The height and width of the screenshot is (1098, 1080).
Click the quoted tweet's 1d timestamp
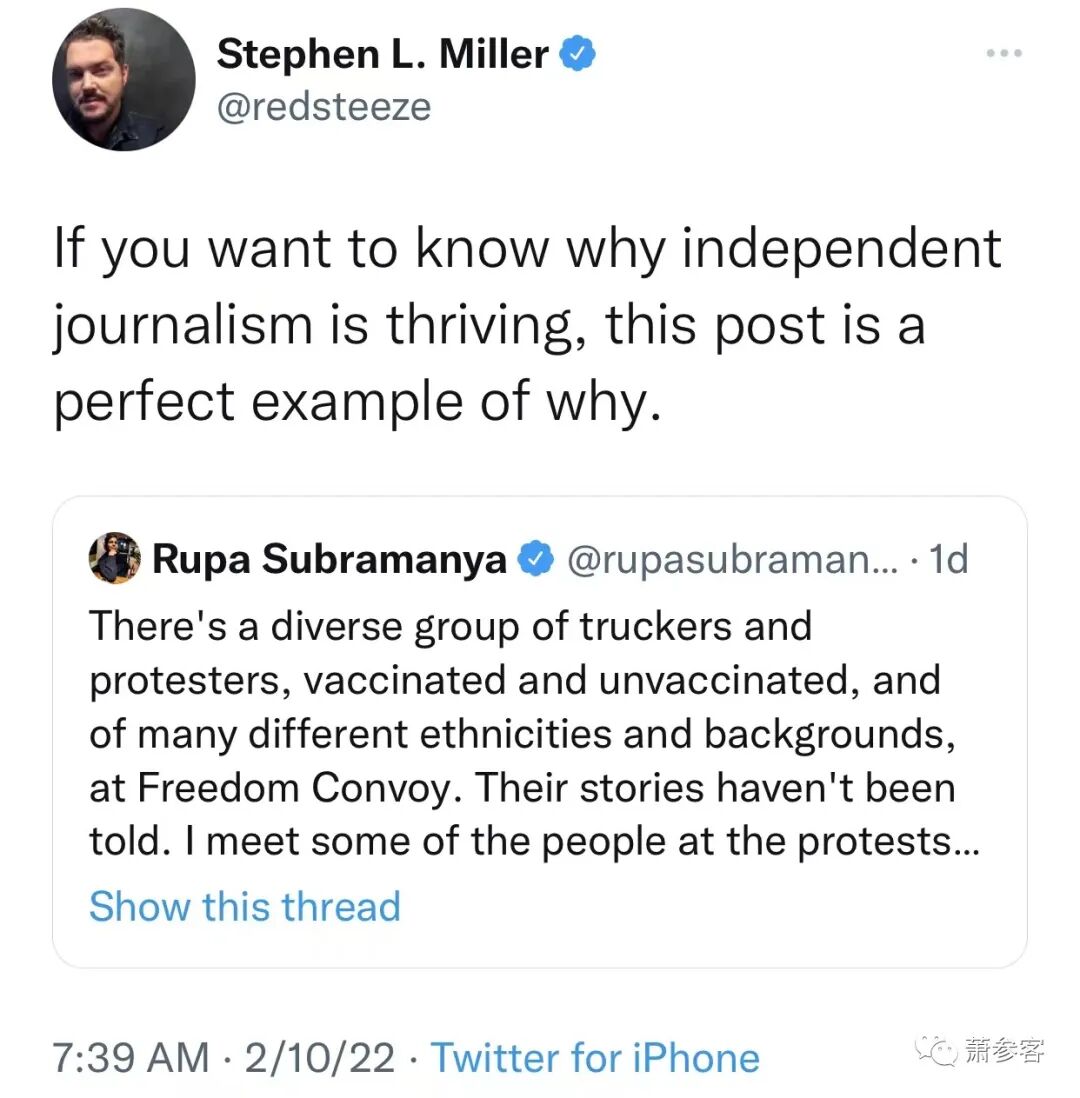pos(948,559)
